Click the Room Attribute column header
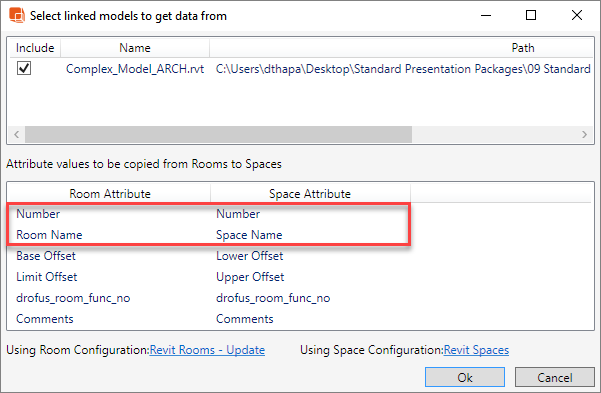Image resolution: width=601 pixels, height=393 pixels. (x=110, y=194)
